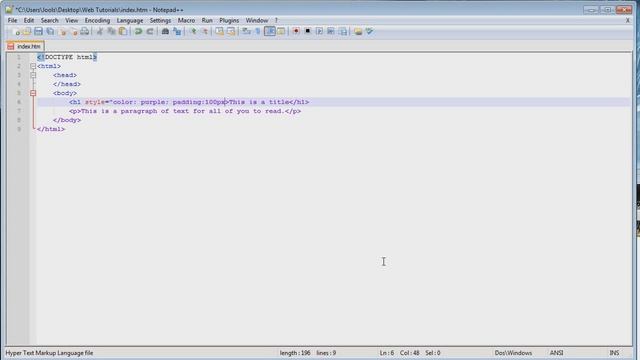Click 'Hyper Text Markup Language file' status text
Image resolution: width=640 pixels, height=360 pixels.
tap(49, 353)
